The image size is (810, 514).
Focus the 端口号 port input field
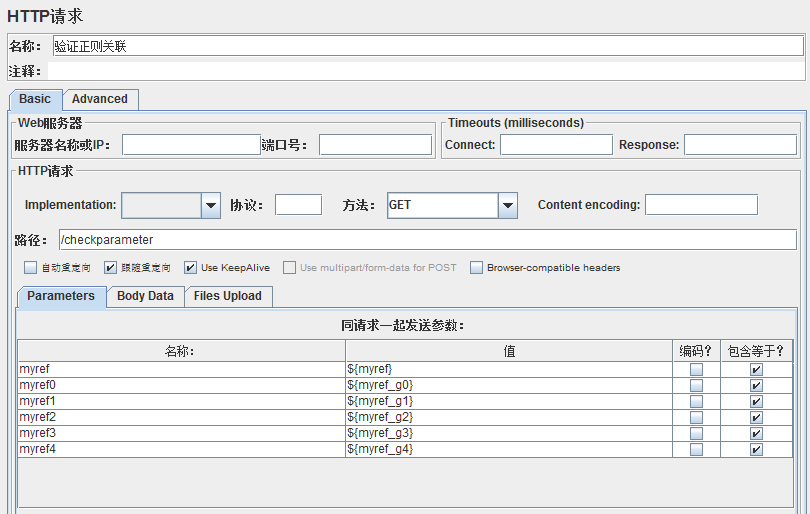[x=375, y=145]
